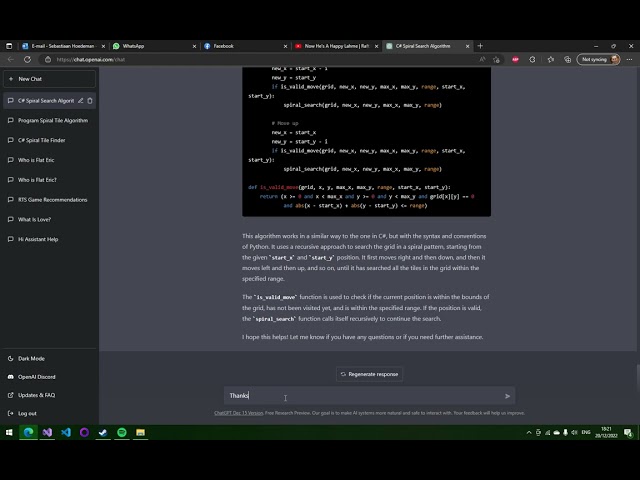Refresh the current page
640x480 pixels.
click(x=27, y=60)
